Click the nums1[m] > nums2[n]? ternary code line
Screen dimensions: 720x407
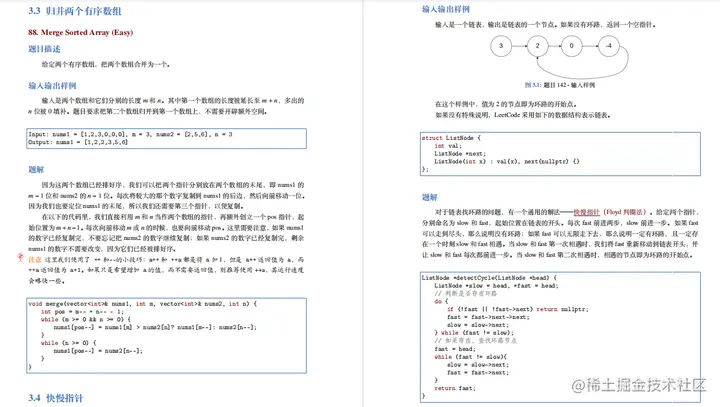155,327
